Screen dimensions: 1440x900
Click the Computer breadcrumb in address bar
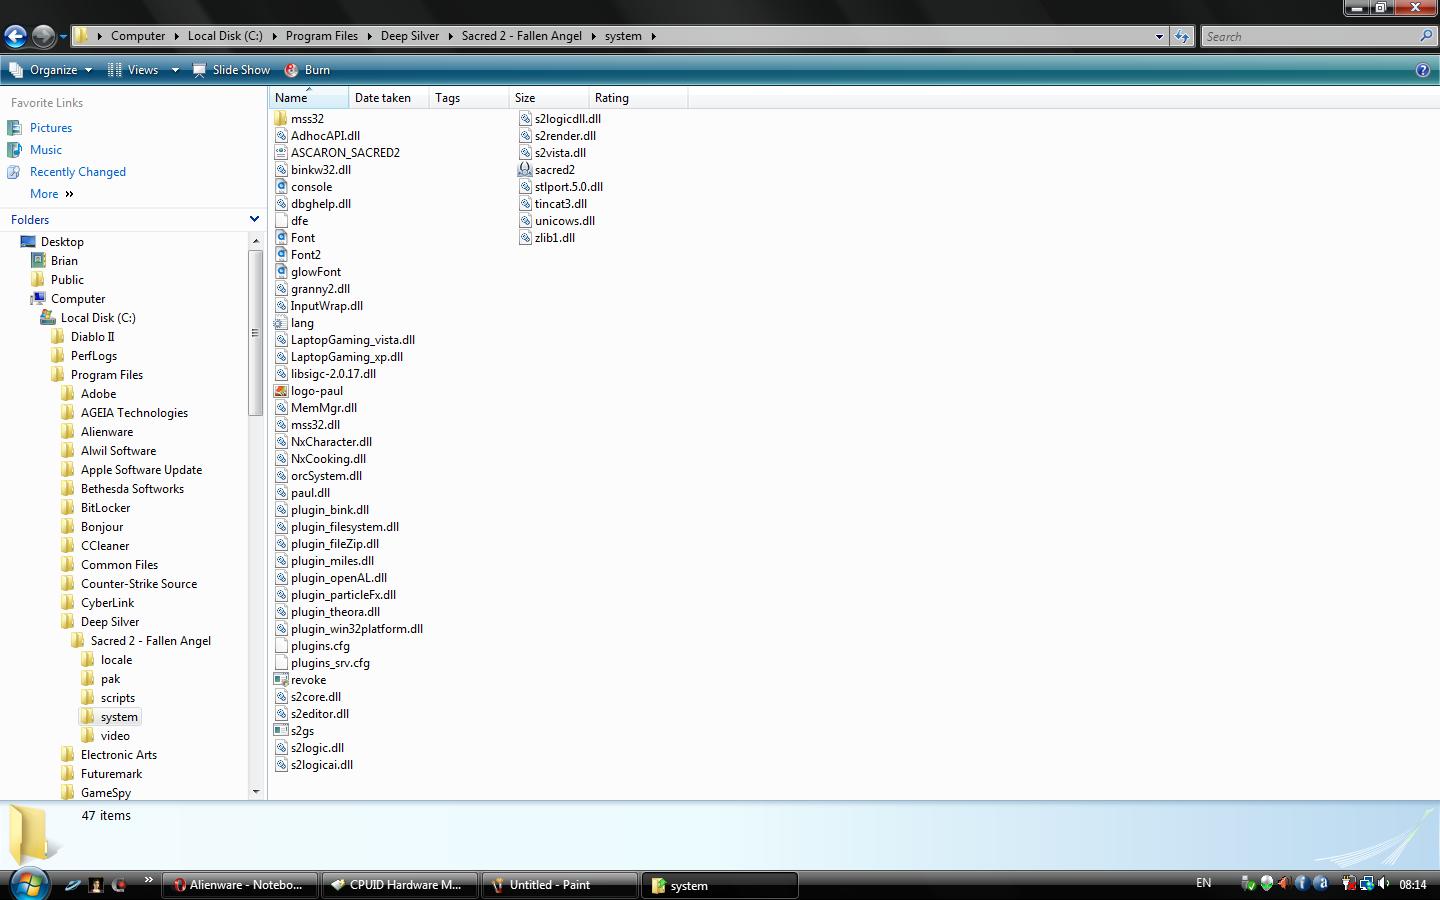coord(138,36)
